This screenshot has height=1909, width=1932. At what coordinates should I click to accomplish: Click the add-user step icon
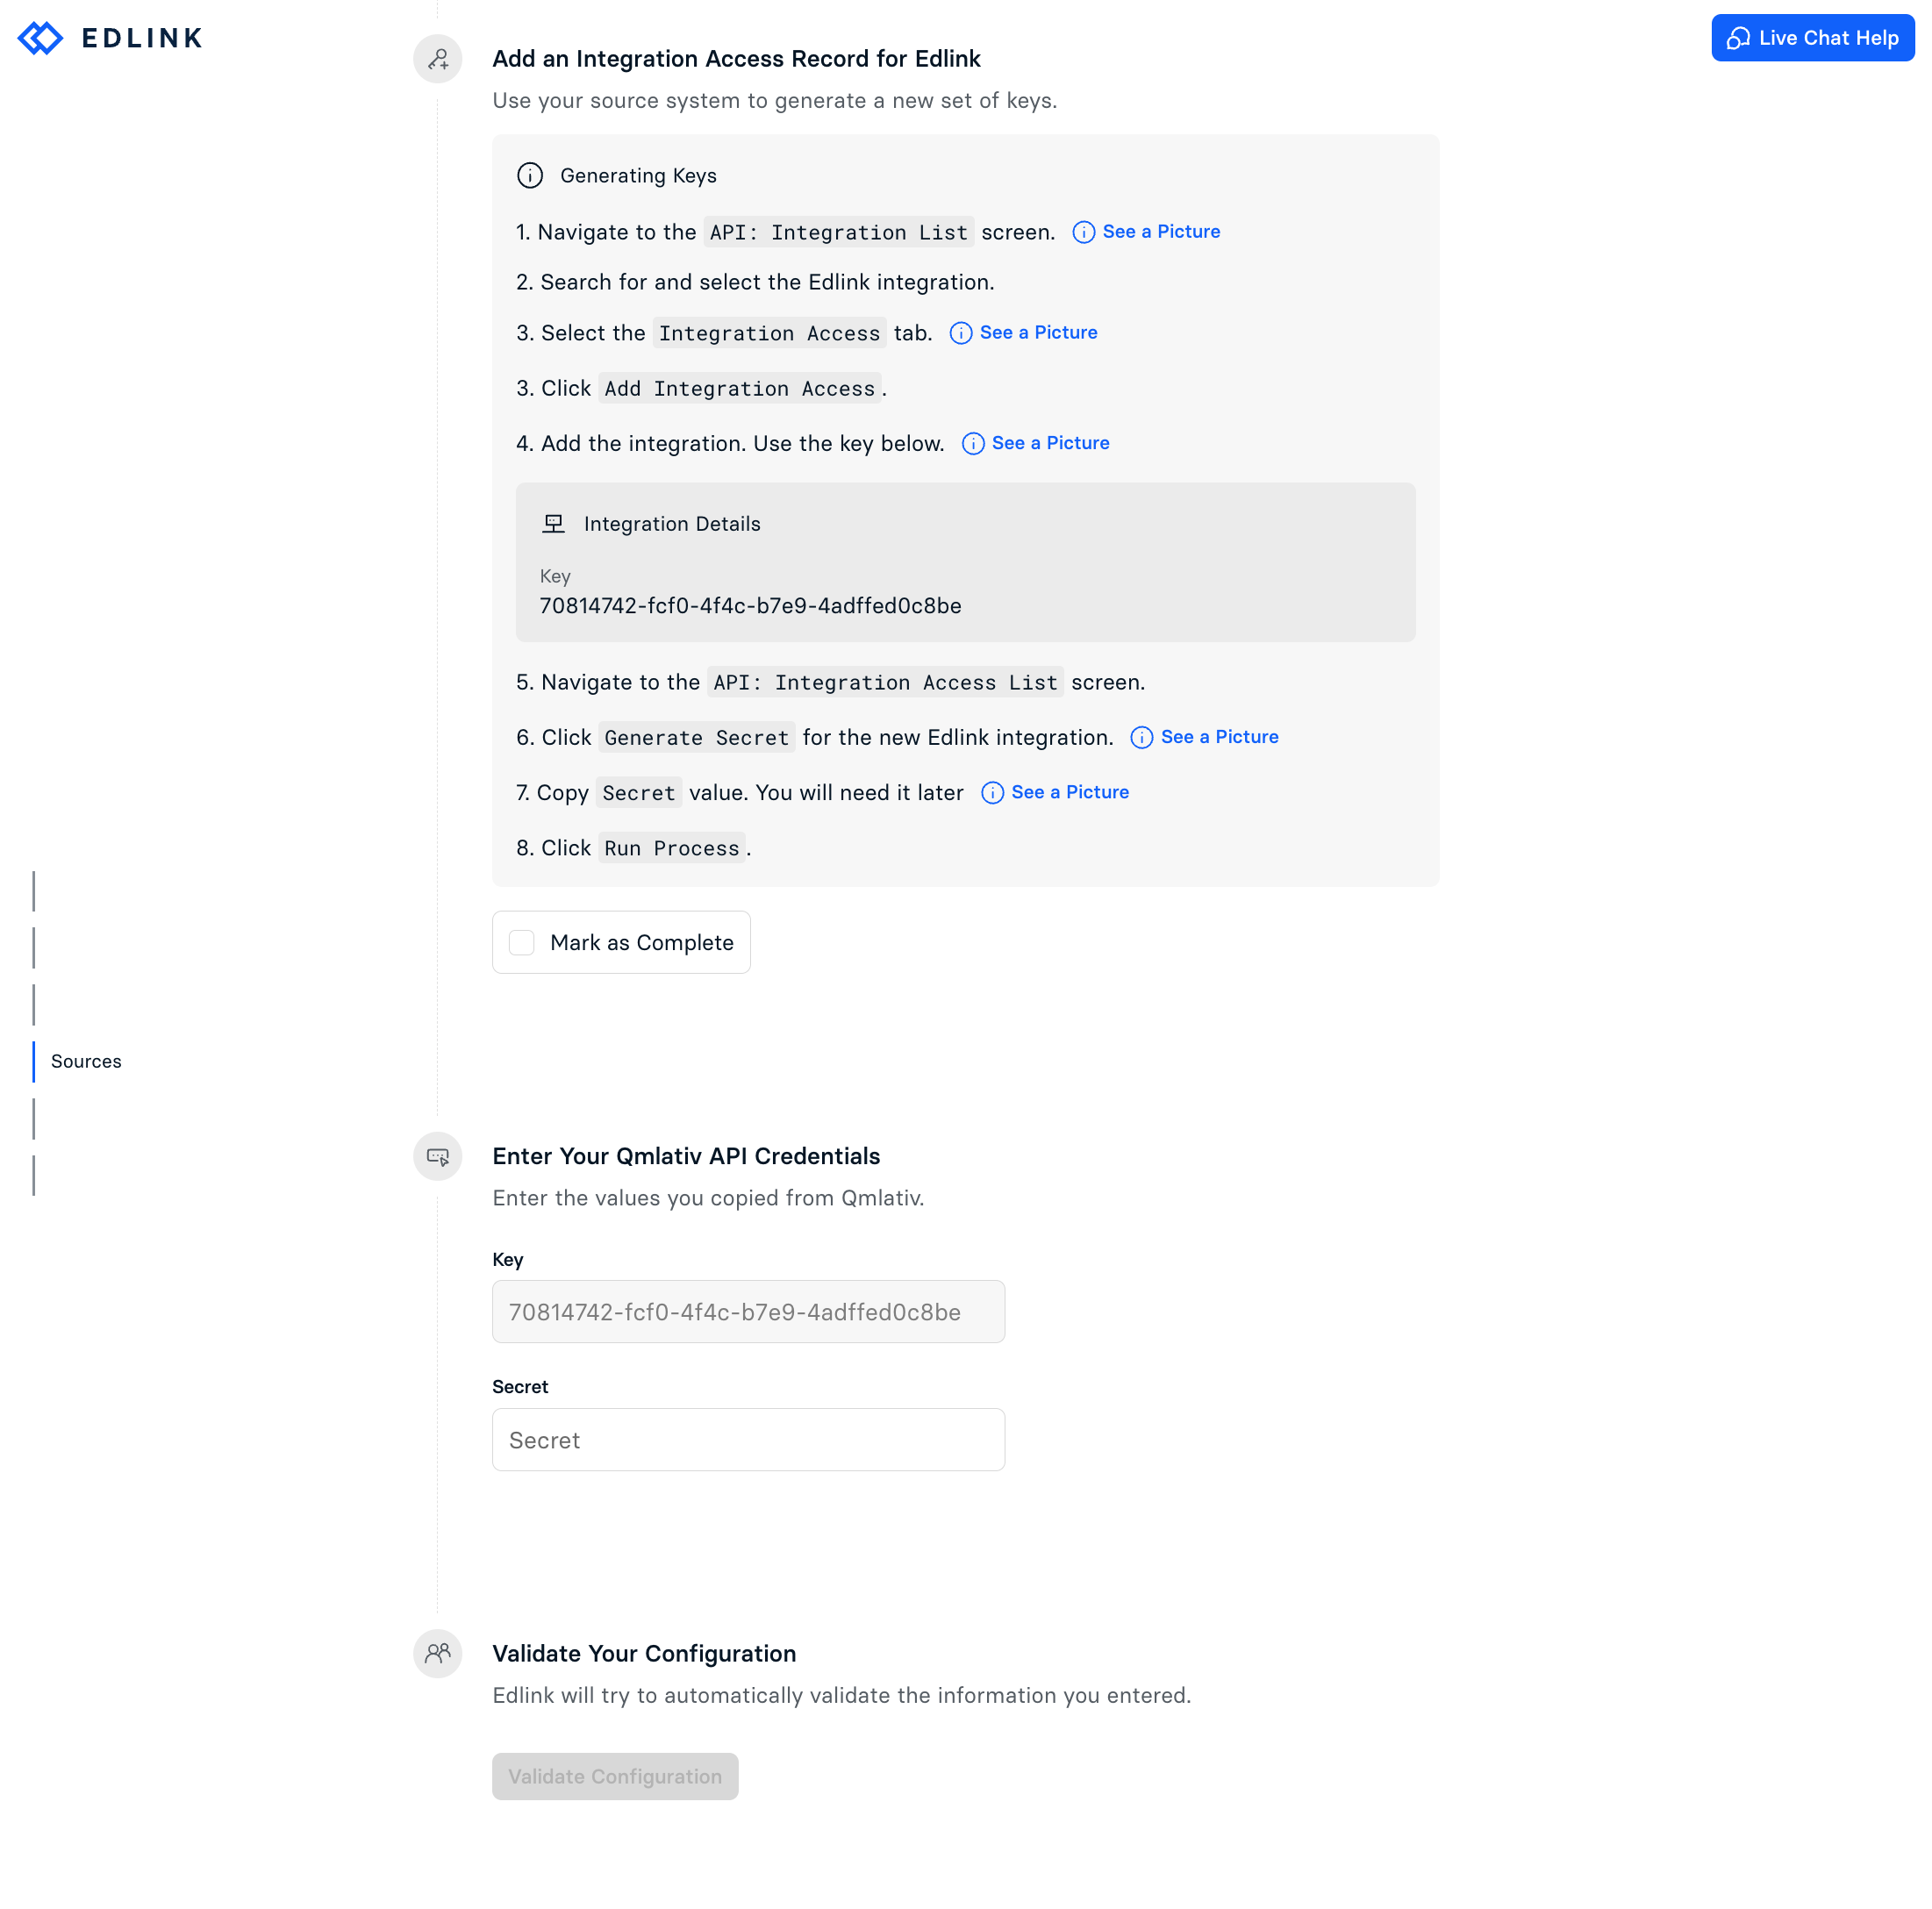click(438, 59)
